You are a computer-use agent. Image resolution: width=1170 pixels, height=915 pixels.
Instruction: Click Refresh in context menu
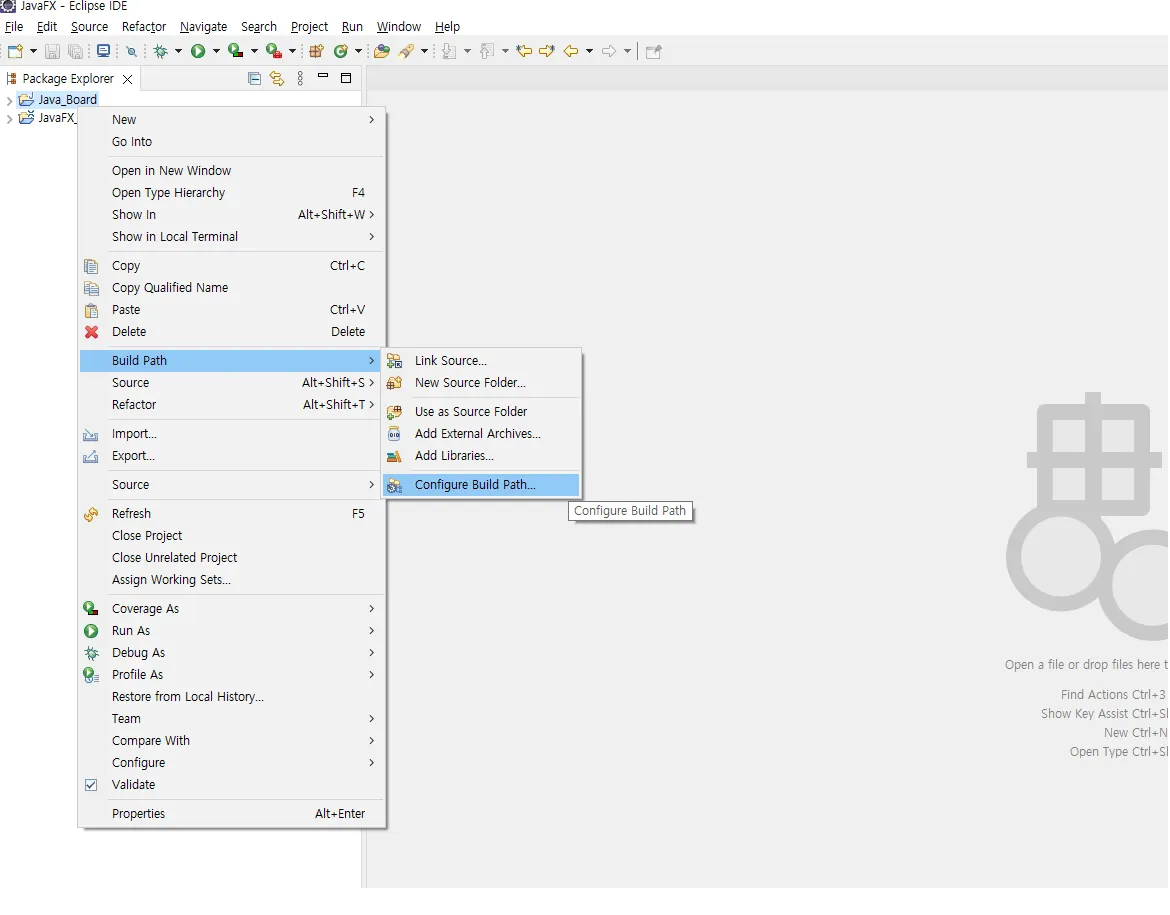(233, 513)
